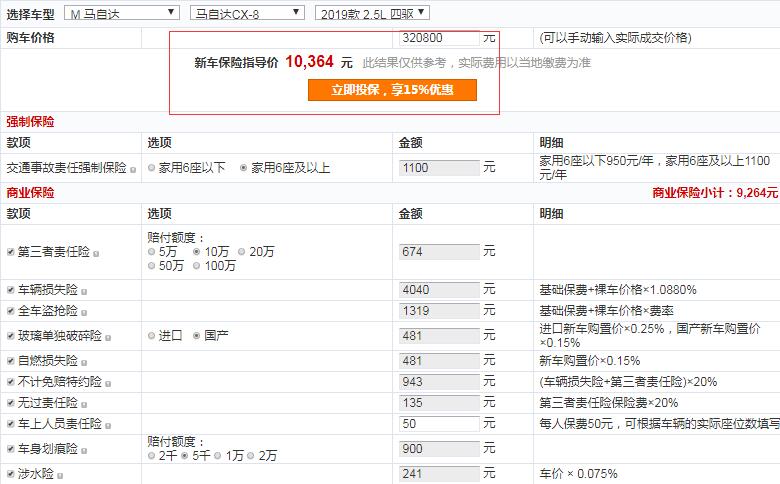Click 立即投保,享15%优惠 button

coord(392,90)
